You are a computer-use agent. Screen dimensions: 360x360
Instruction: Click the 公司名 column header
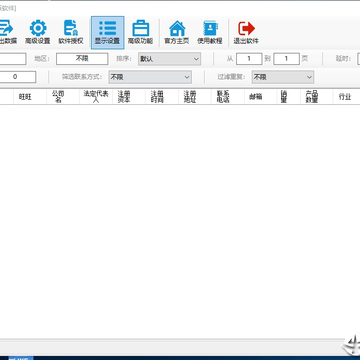click(63, 97)
